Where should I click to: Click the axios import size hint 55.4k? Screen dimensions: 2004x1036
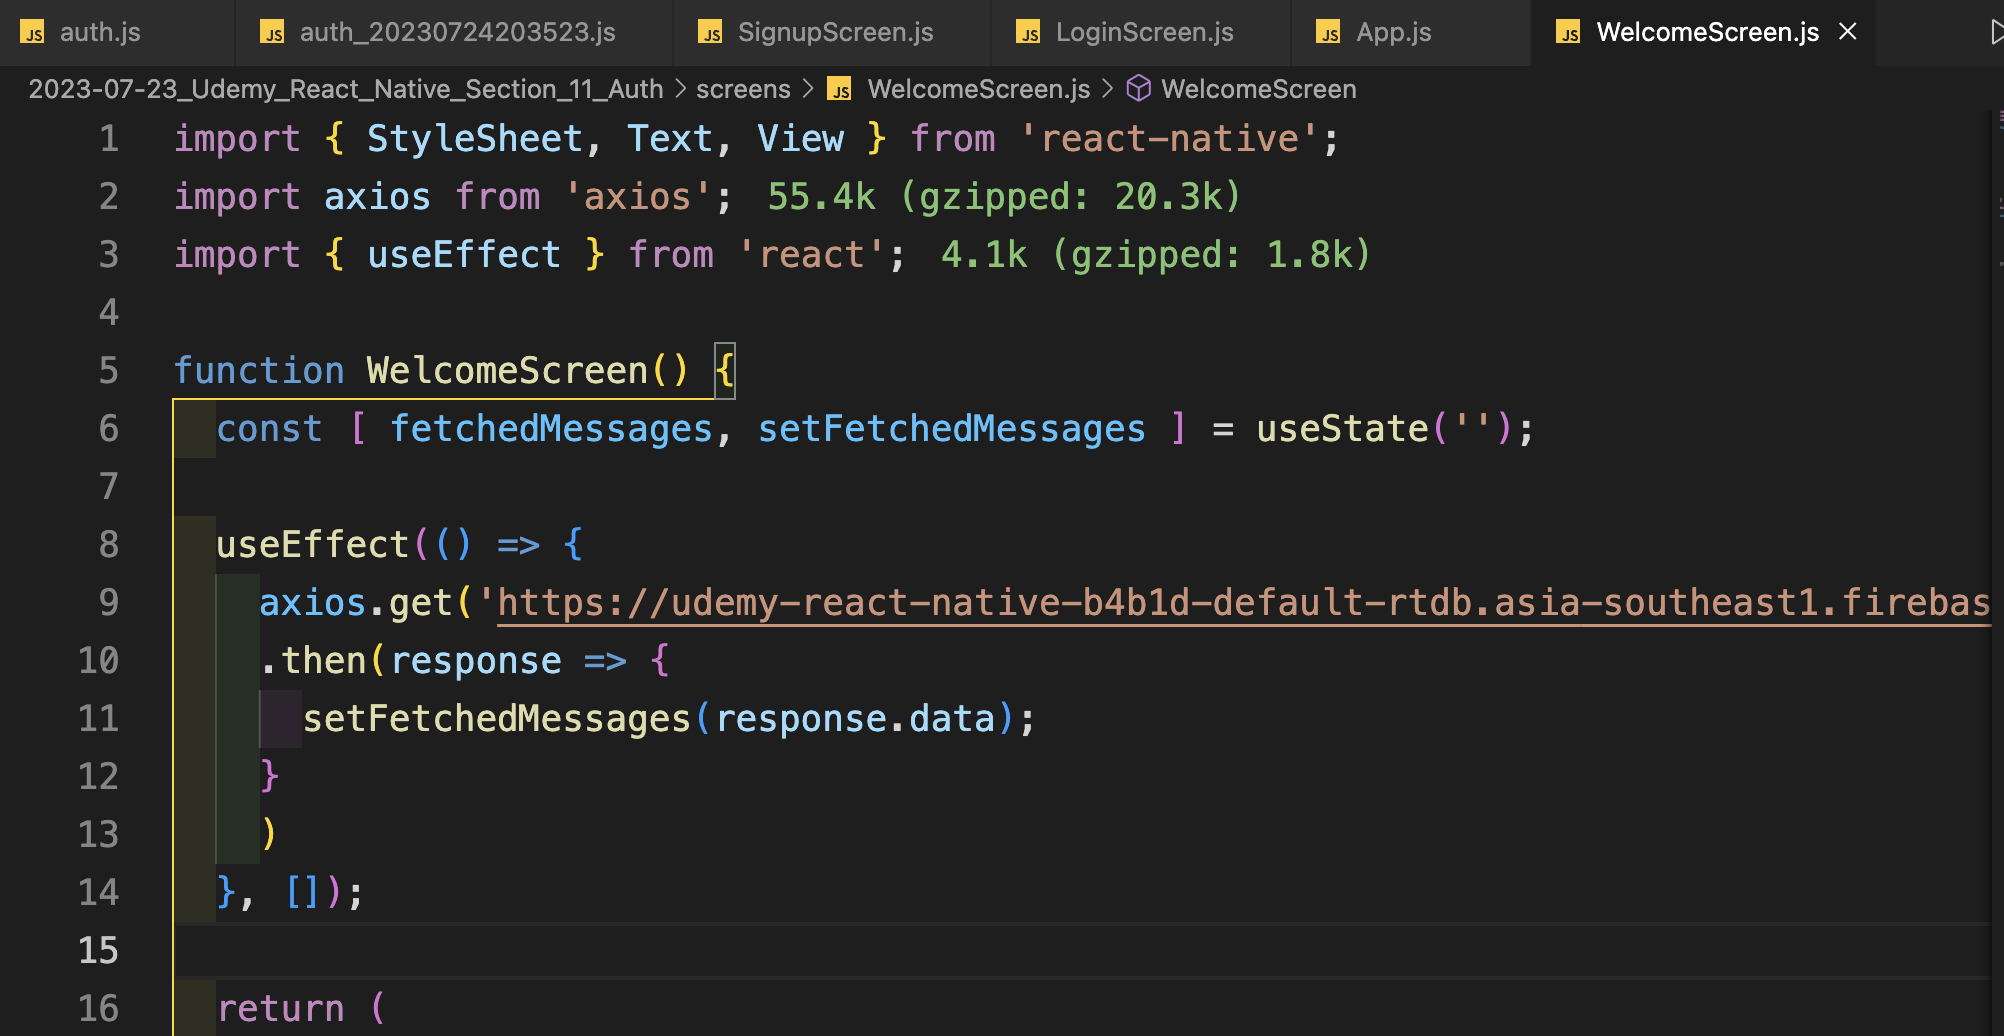(x=1004, y=197)
